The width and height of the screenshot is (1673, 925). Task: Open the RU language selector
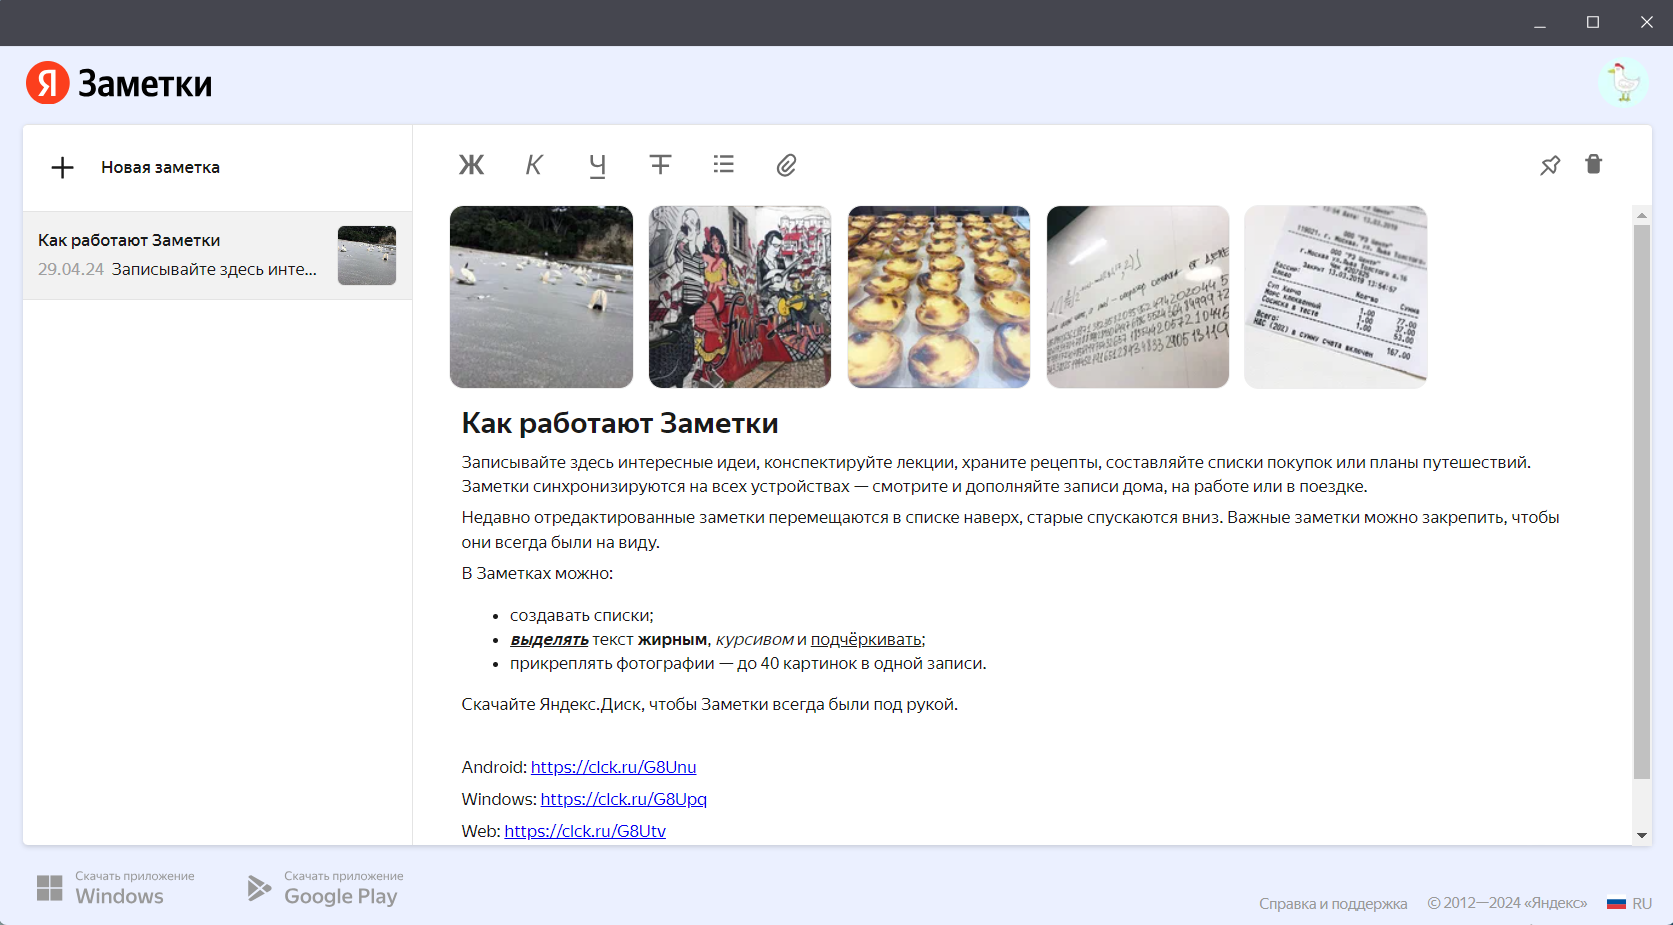1629,903
